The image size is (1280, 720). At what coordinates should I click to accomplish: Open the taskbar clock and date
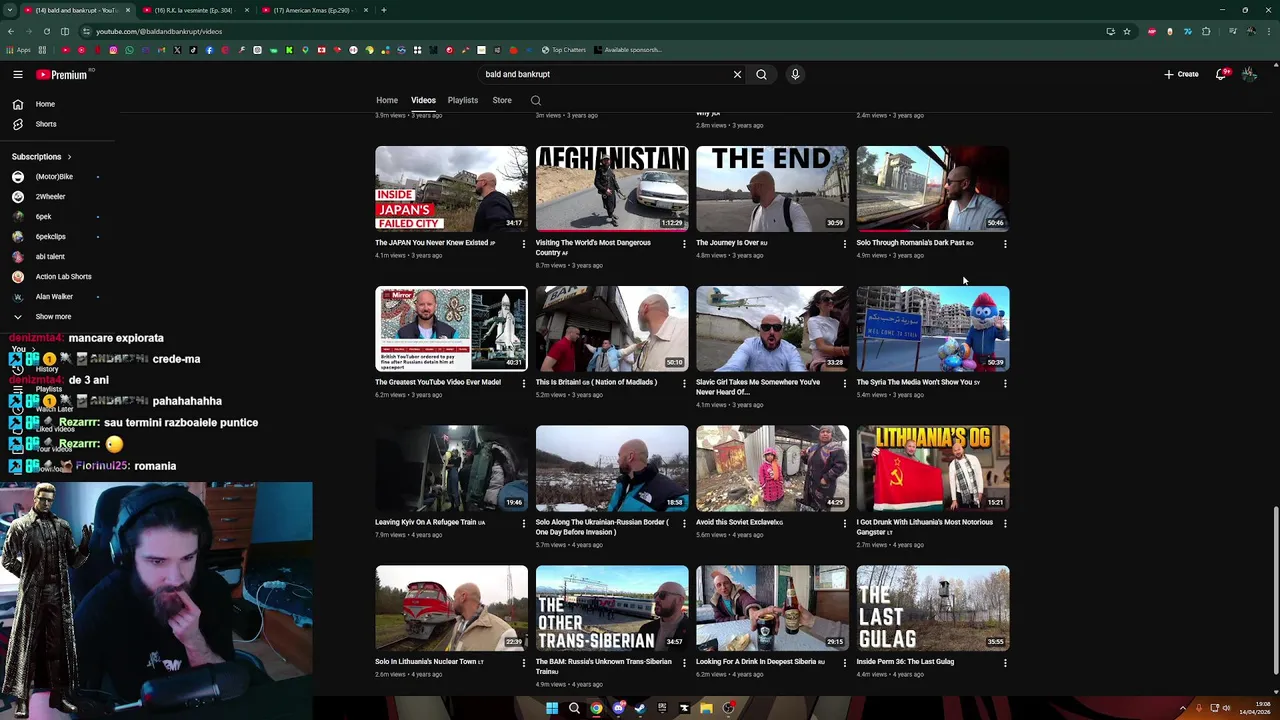click(x=1254, y=709)
